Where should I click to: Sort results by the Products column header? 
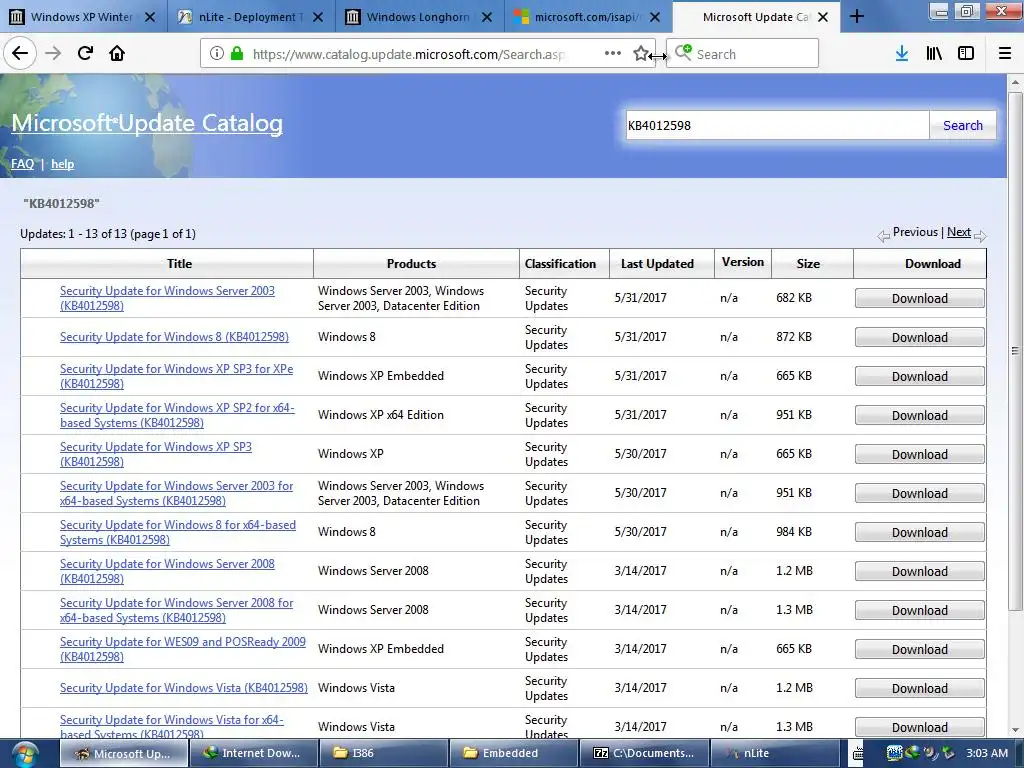411,264
